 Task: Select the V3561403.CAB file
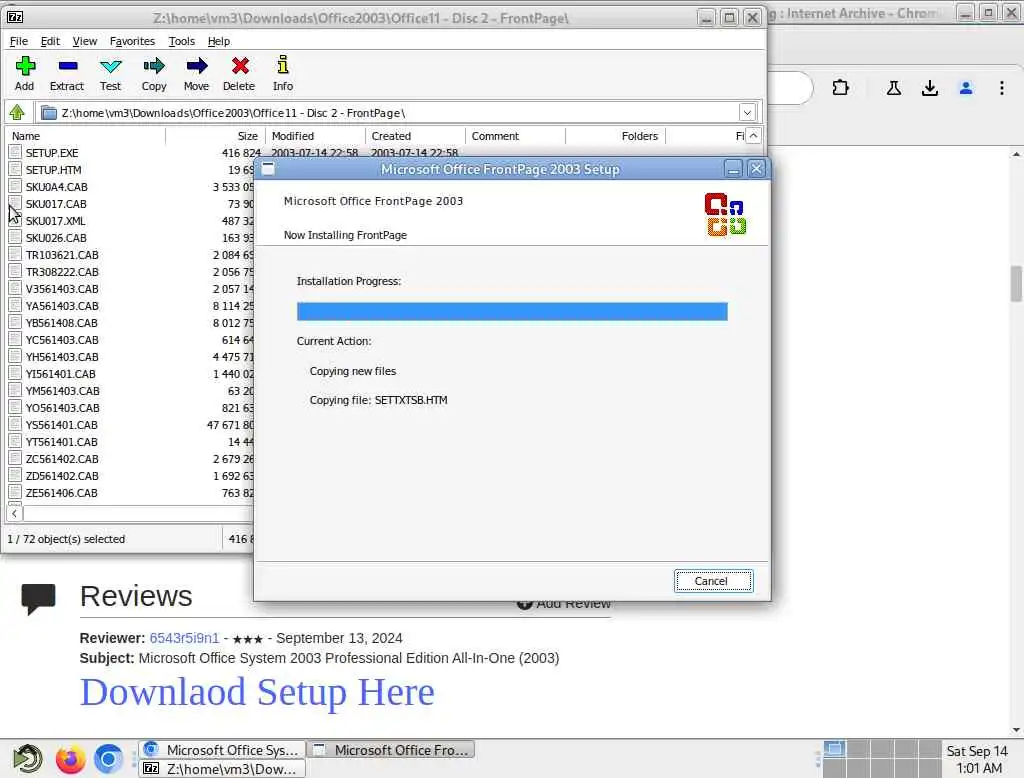[62, 289]
